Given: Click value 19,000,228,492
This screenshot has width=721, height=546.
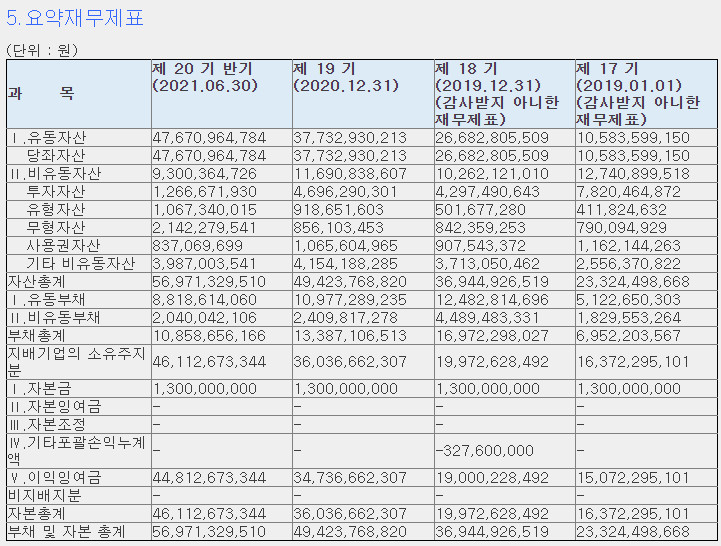Looking at the screenshot, I should coord(492,478).
